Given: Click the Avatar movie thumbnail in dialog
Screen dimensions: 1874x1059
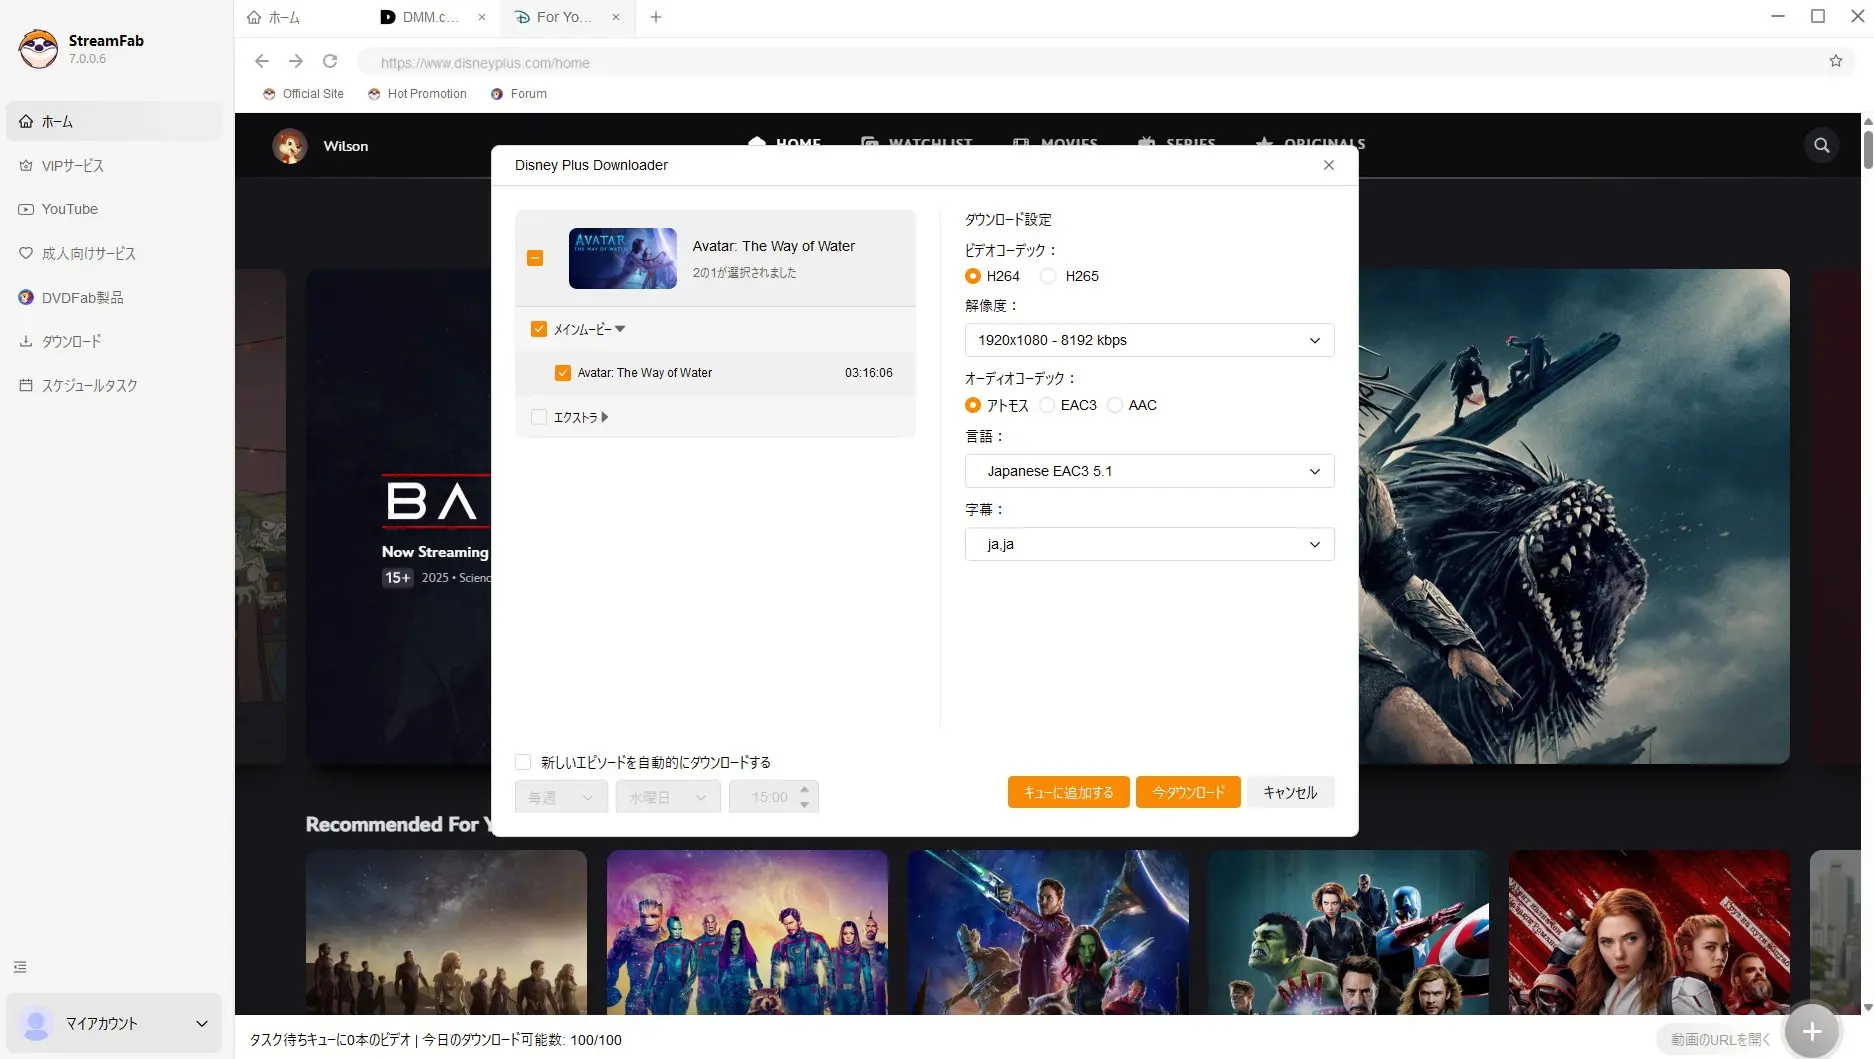Looking at the screenshot, I should (x=622, y=258).
